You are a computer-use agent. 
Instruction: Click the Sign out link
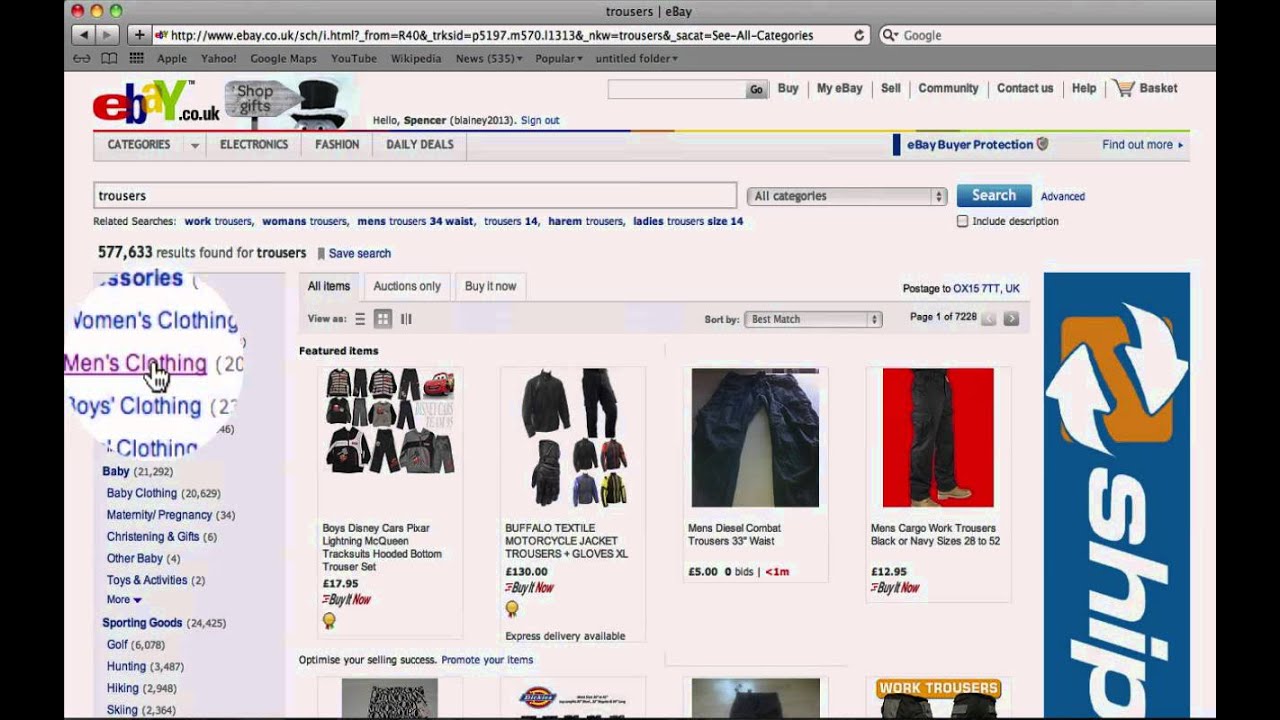coord(540,120)
